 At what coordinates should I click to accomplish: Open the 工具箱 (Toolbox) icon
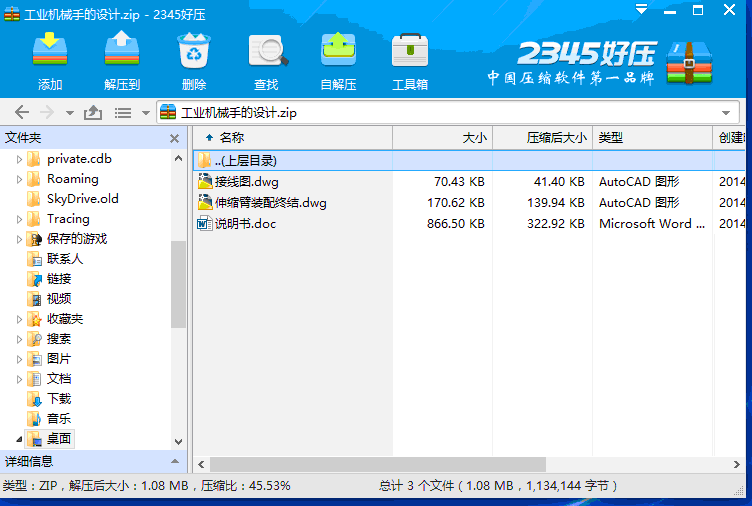(410, 50)
